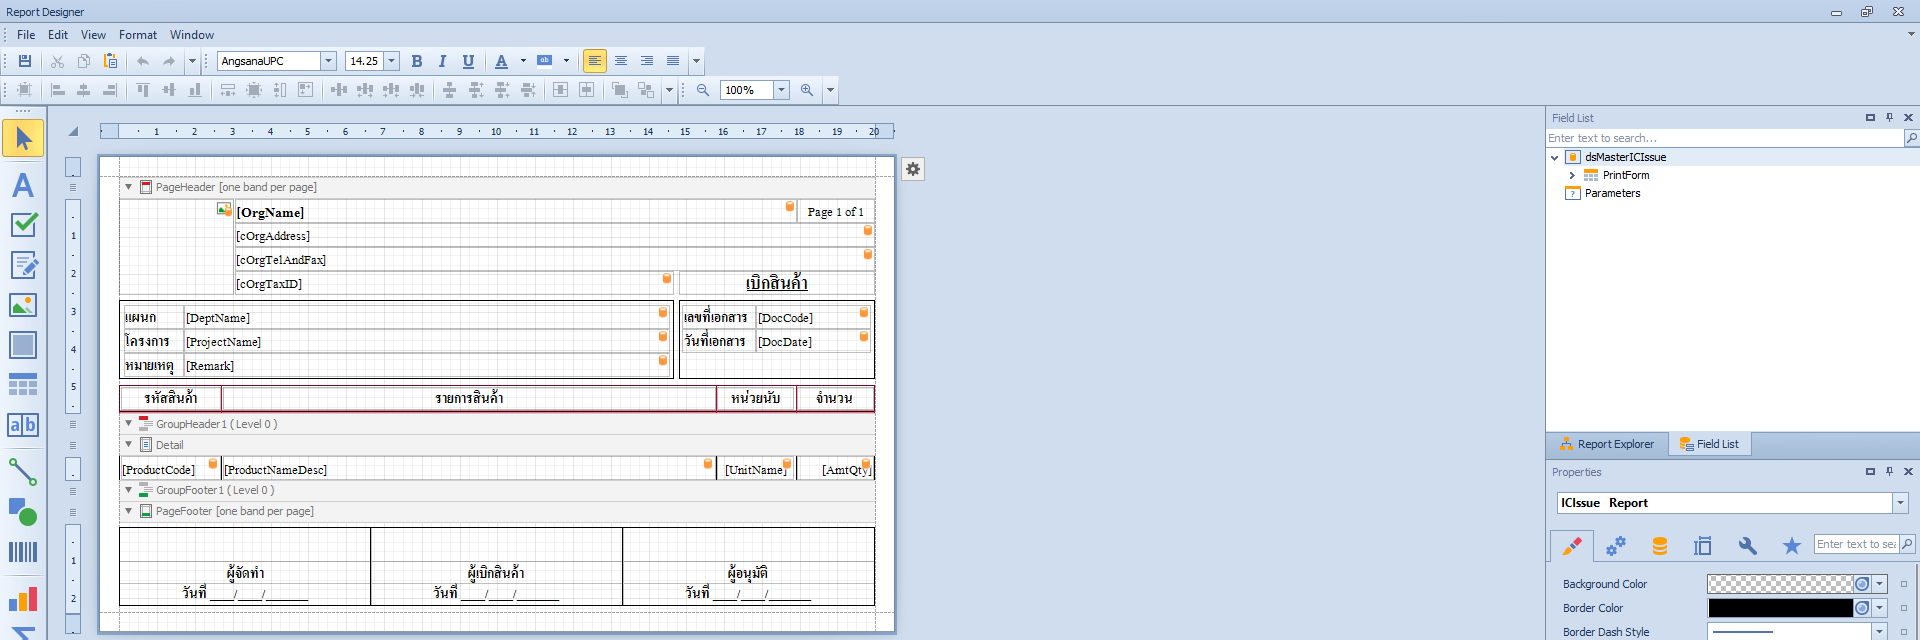Select the Bar Code tool in toolbox
The image size is (1920, 640).
[x=23, y=552]
